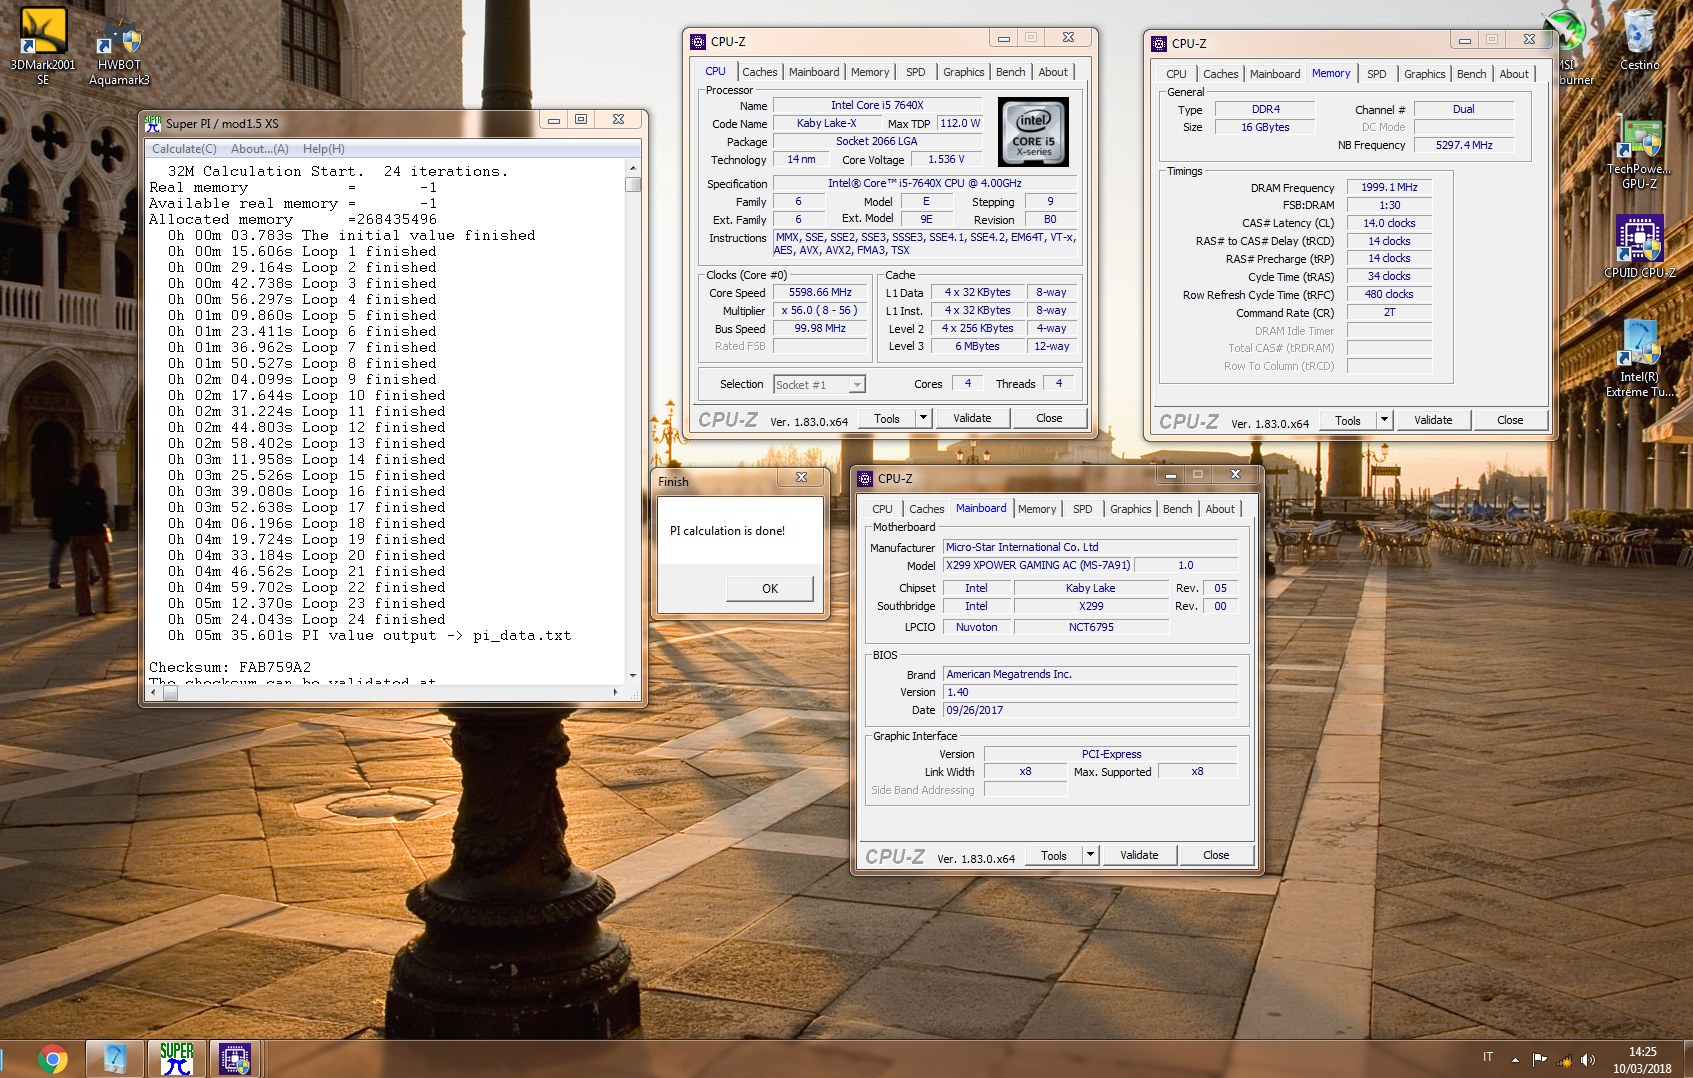This screenshot has width=1693, height=1078.
Task: Click Super PI horizontal scrollbar
Action: pos(384,692)
